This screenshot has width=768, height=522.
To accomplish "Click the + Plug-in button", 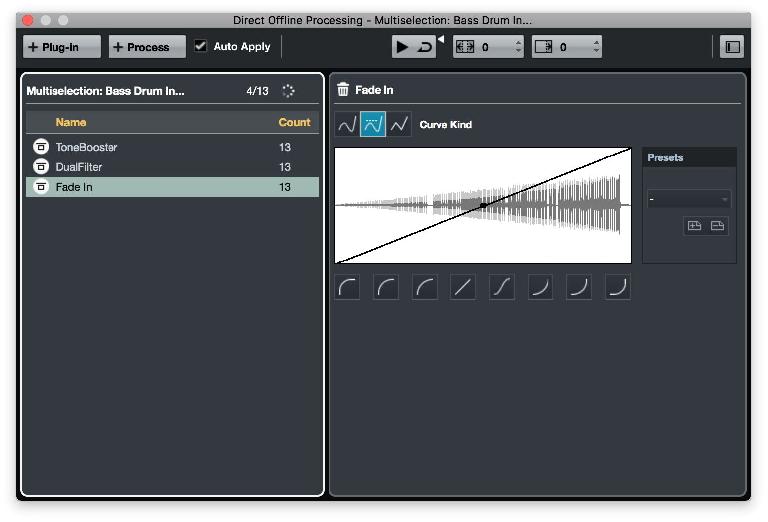I will click(62, 47).
